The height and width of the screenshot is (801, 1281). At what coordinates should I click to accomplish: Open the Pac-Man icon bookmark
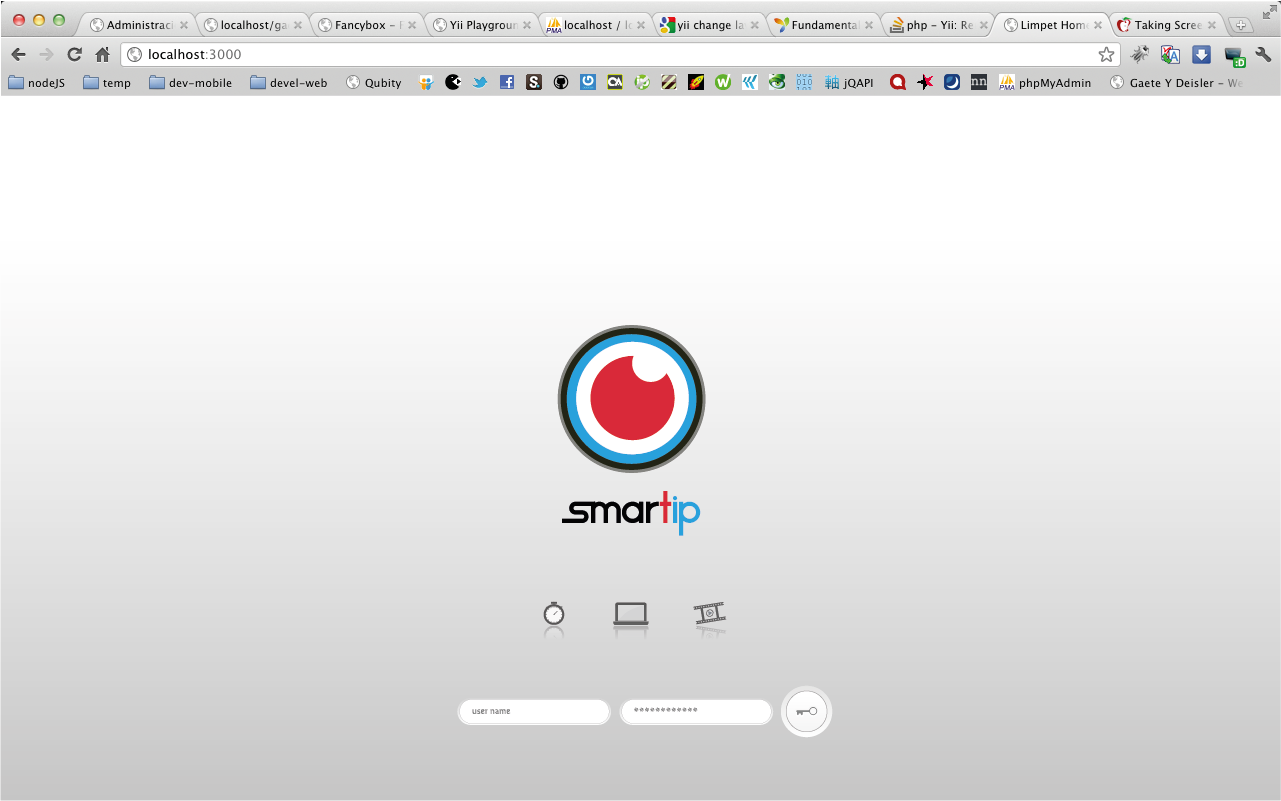pos(453,83)
